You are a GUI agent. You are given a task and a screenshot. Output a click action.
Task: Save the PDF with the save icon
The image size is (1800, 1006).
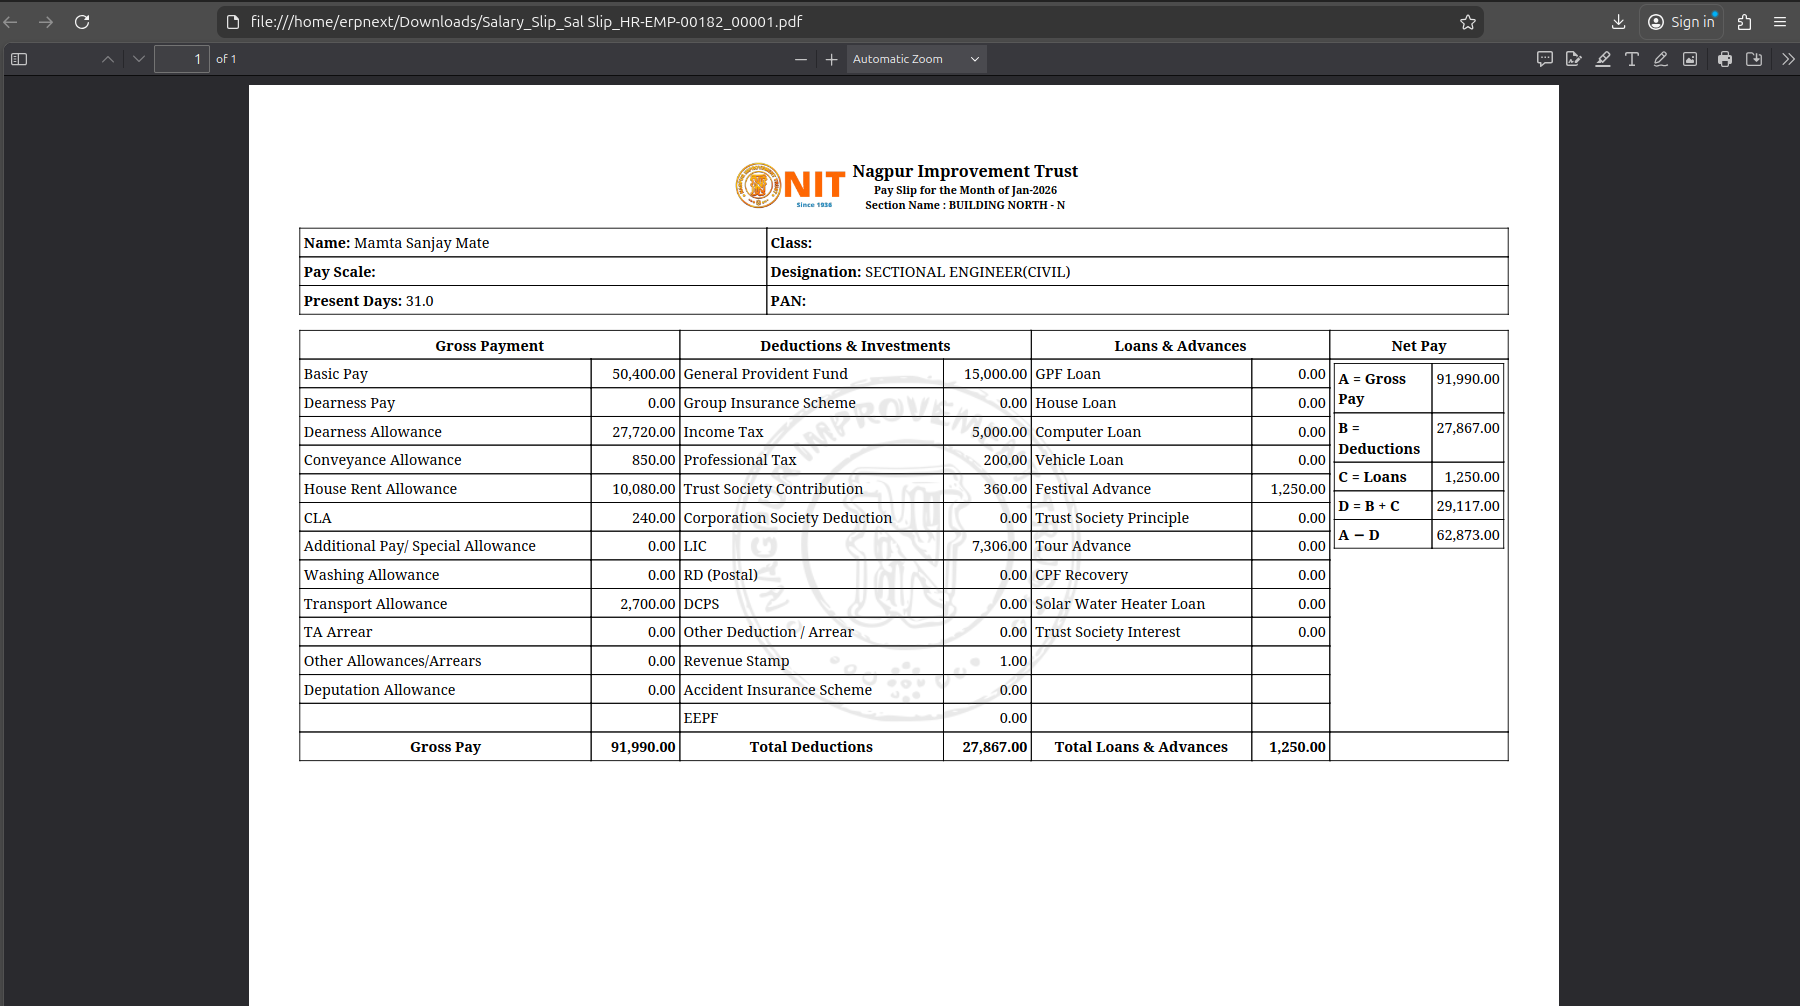[1754, 59]
